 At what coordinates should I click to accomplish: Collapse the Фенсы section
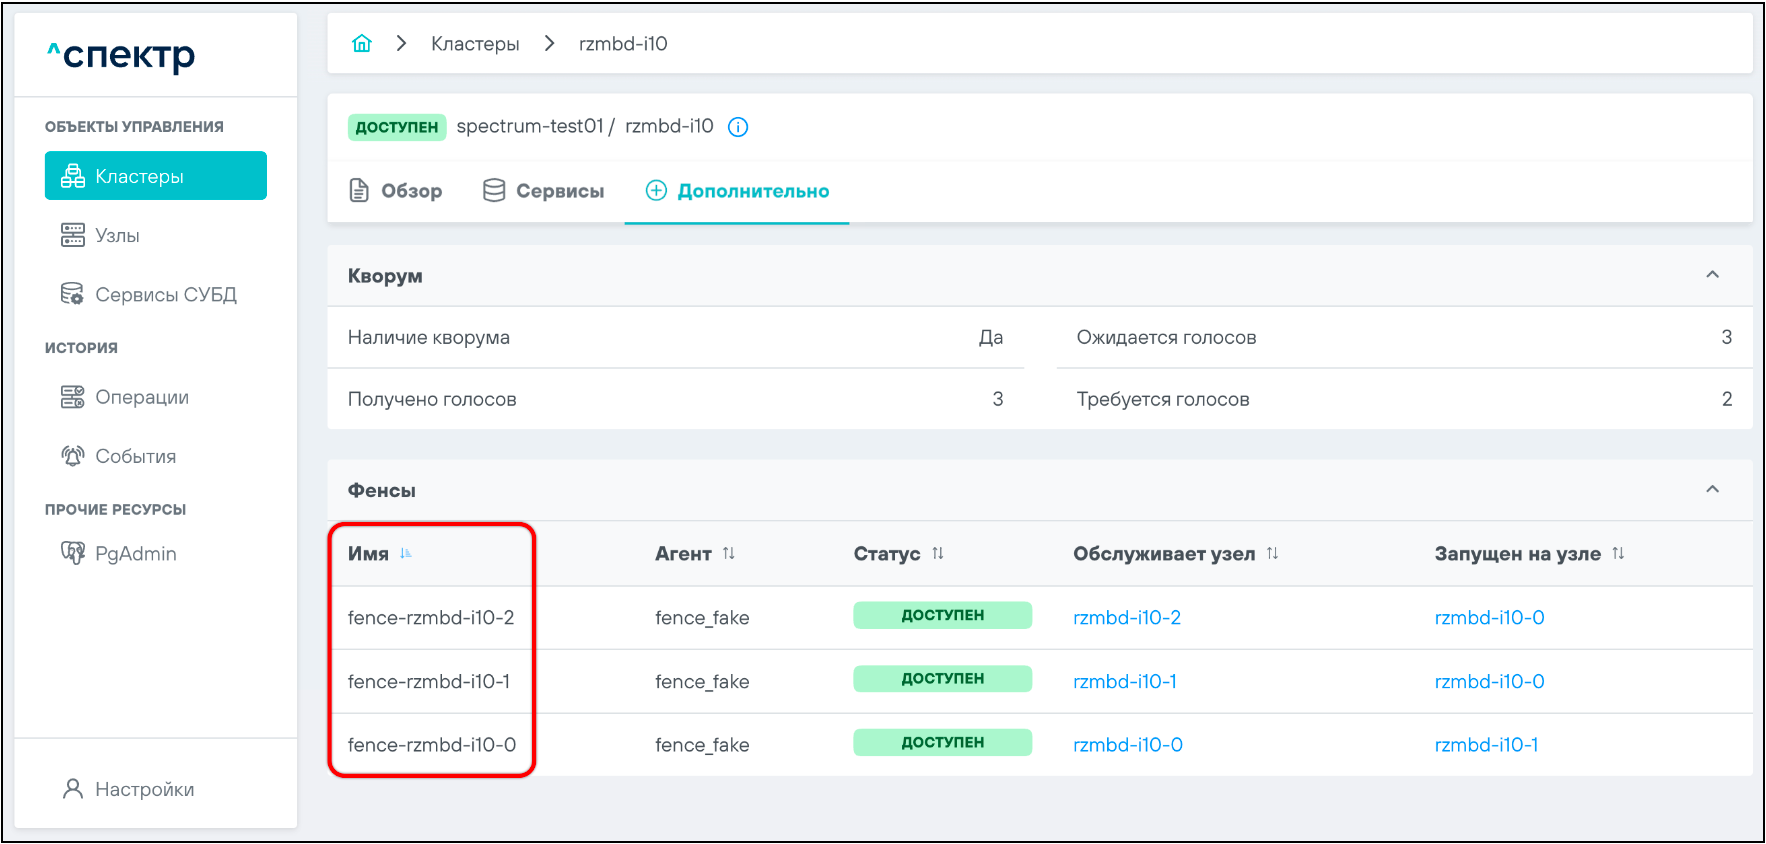point(1712,490)
